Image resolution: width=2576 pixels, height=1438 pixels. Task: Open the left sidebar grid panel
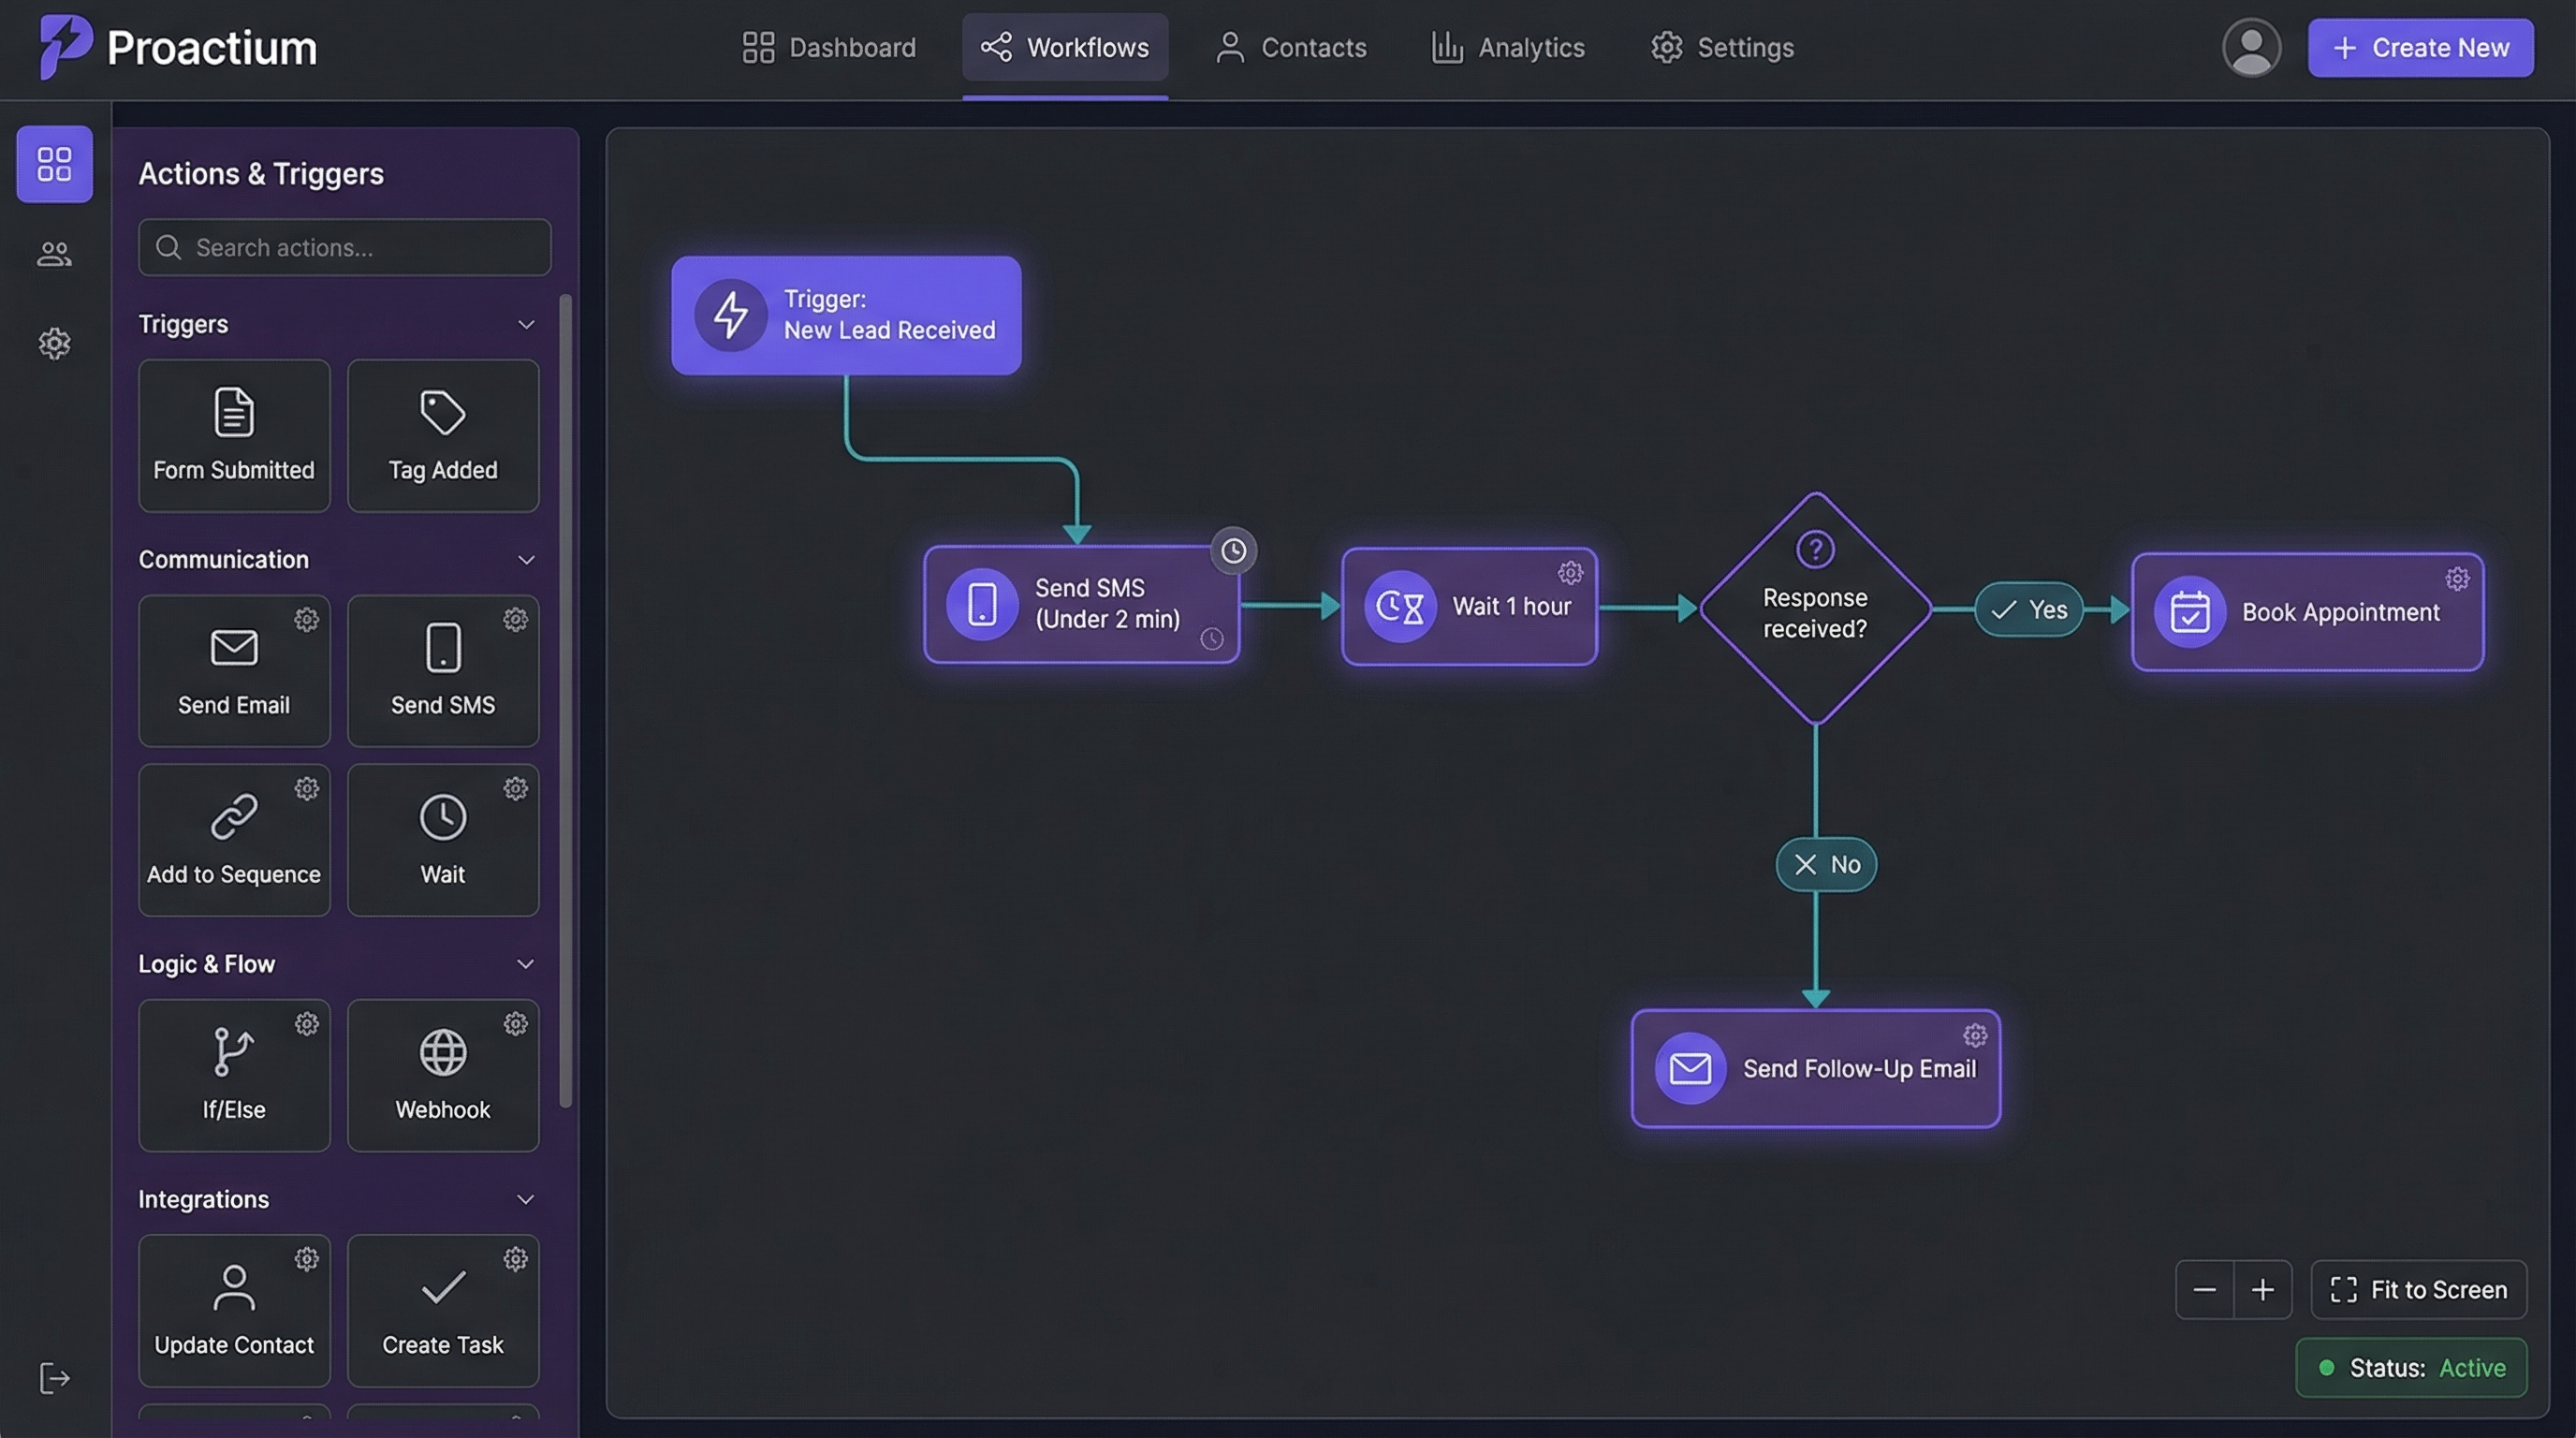54,165
